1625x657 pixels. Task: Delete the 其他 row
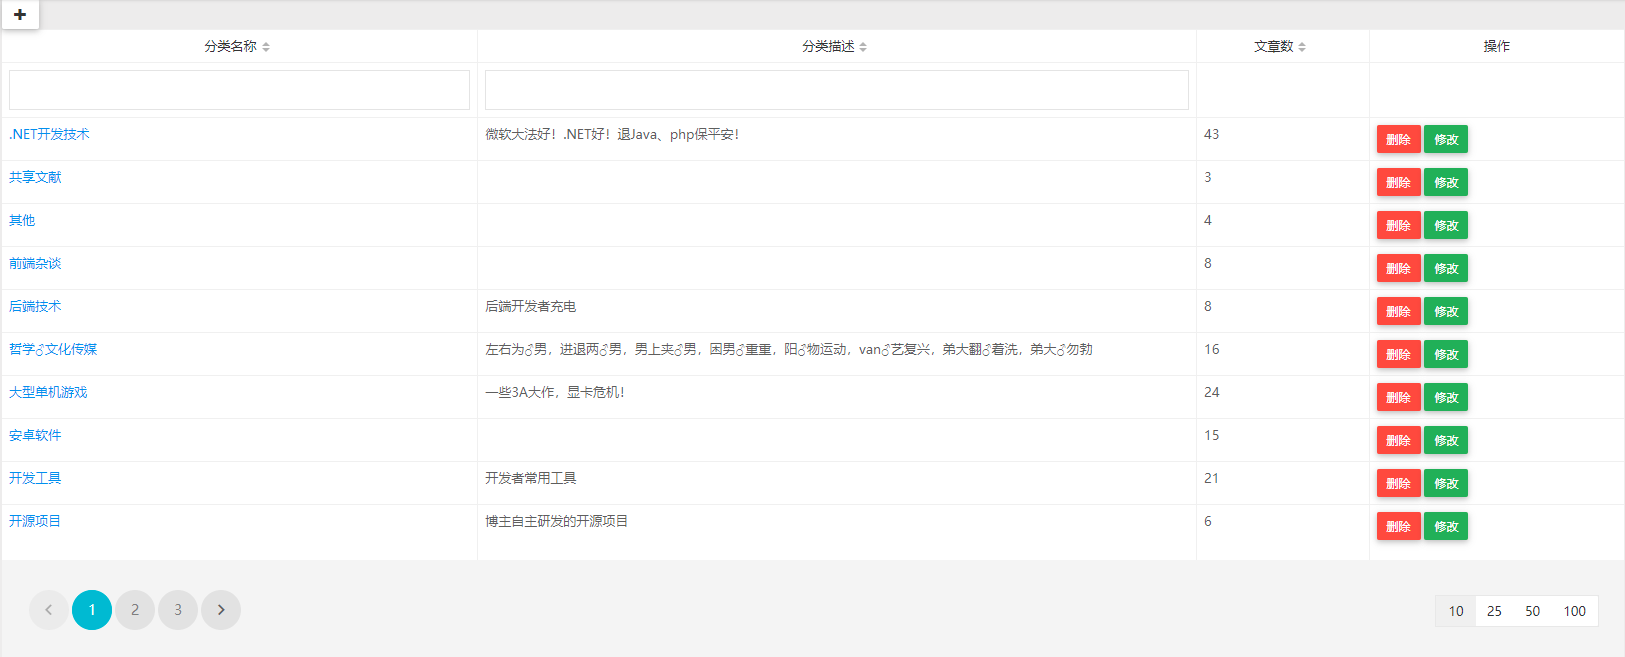1398,226
